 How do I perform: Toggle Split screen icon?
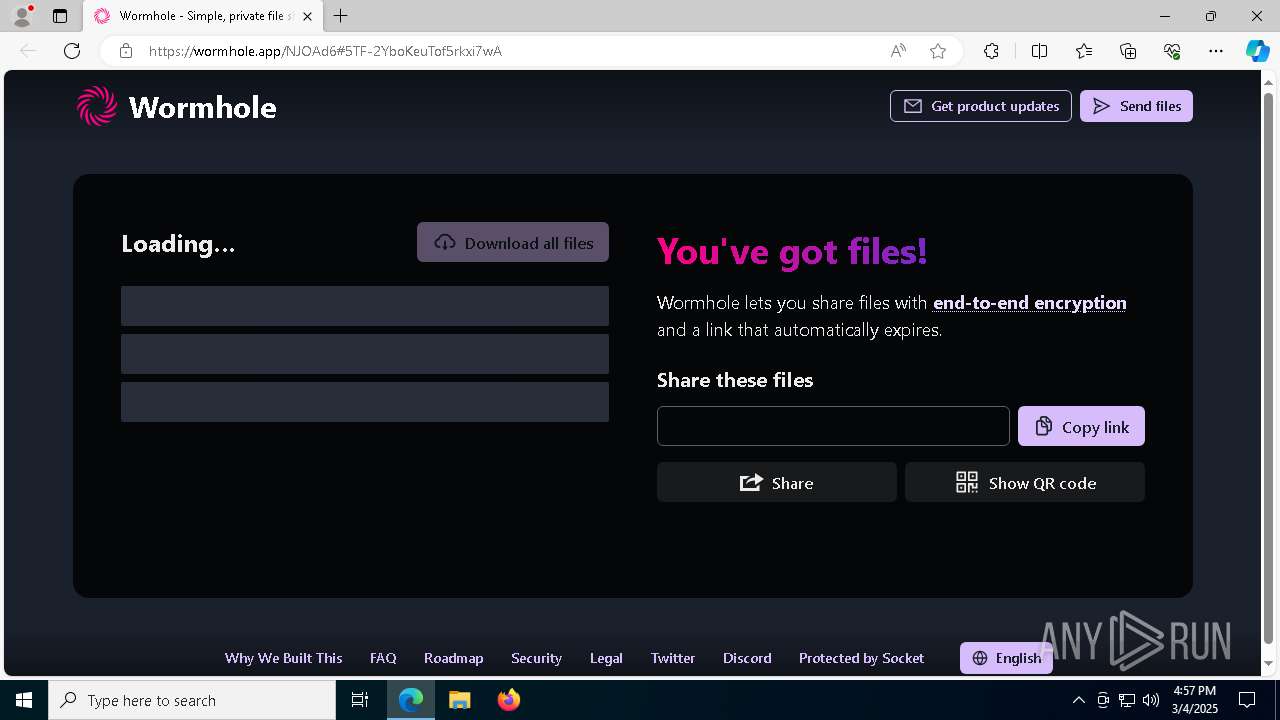[1039, 51]
